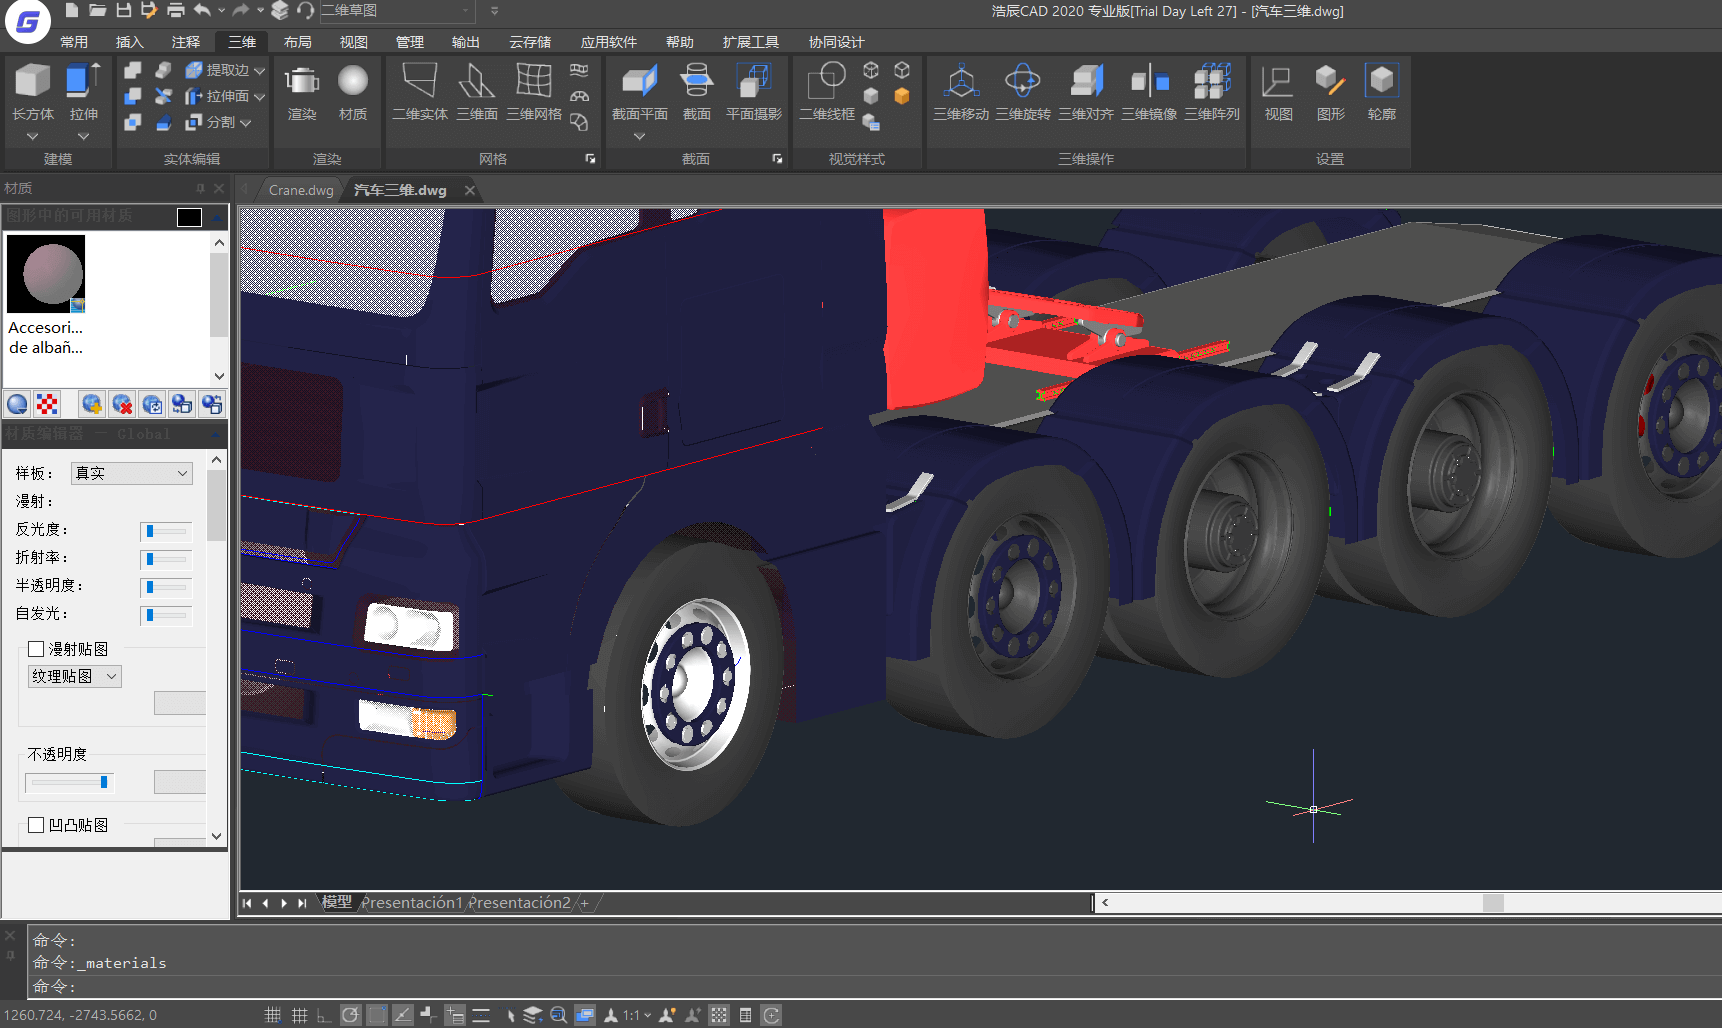Choose the 2D Solid (二维实体) tool
1722x1028 pixels.
click(x=420, y=92)
